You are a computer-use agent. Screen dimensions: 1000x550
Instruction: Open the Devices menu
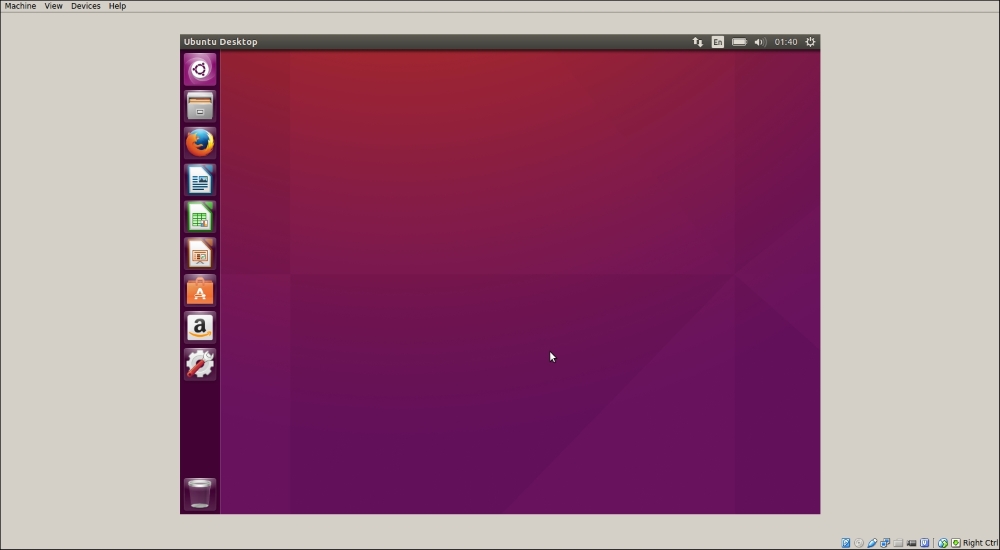tap(85, 6)
